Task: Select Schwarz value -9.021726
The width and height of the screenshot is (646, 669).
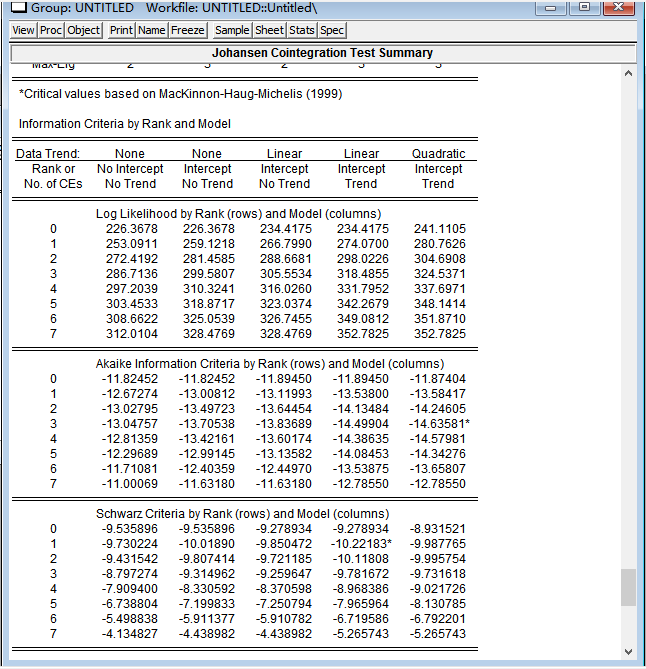Action: (x=438, y=589)
